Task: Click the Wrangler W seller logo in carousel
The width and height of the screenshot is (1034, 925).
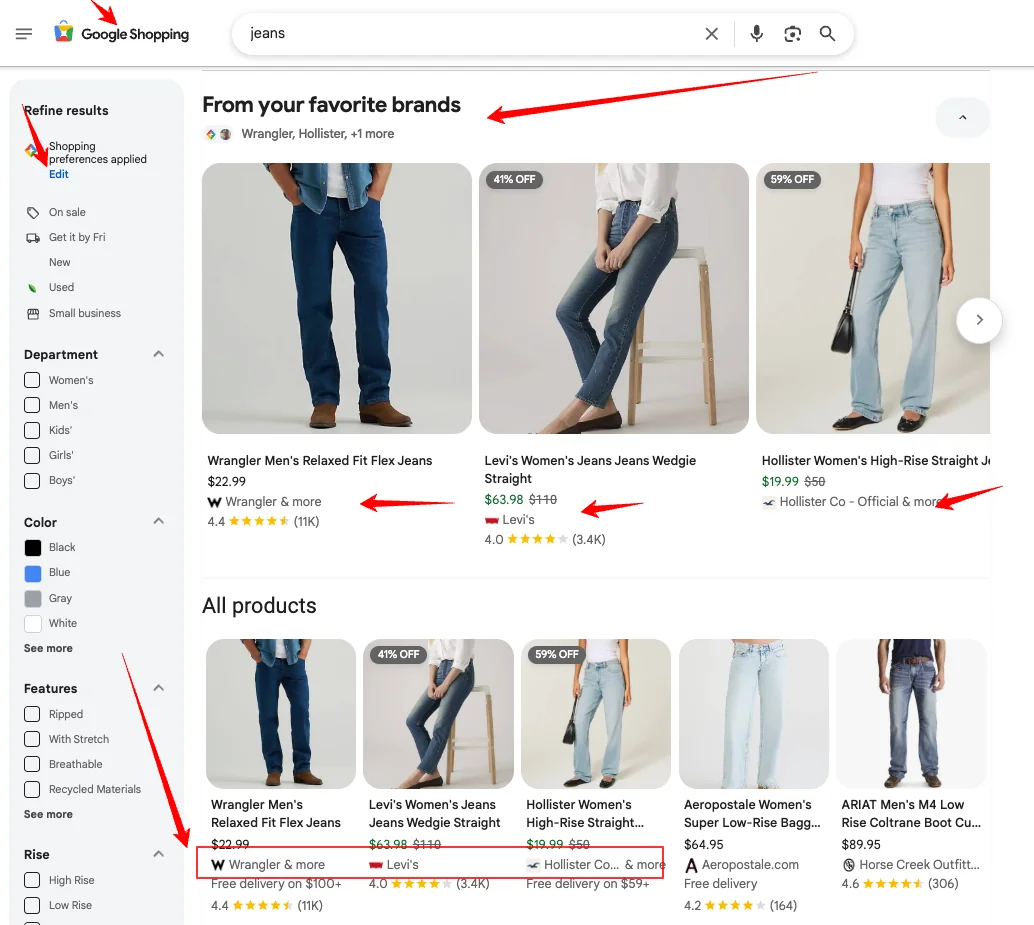Action: click(214, 502)
